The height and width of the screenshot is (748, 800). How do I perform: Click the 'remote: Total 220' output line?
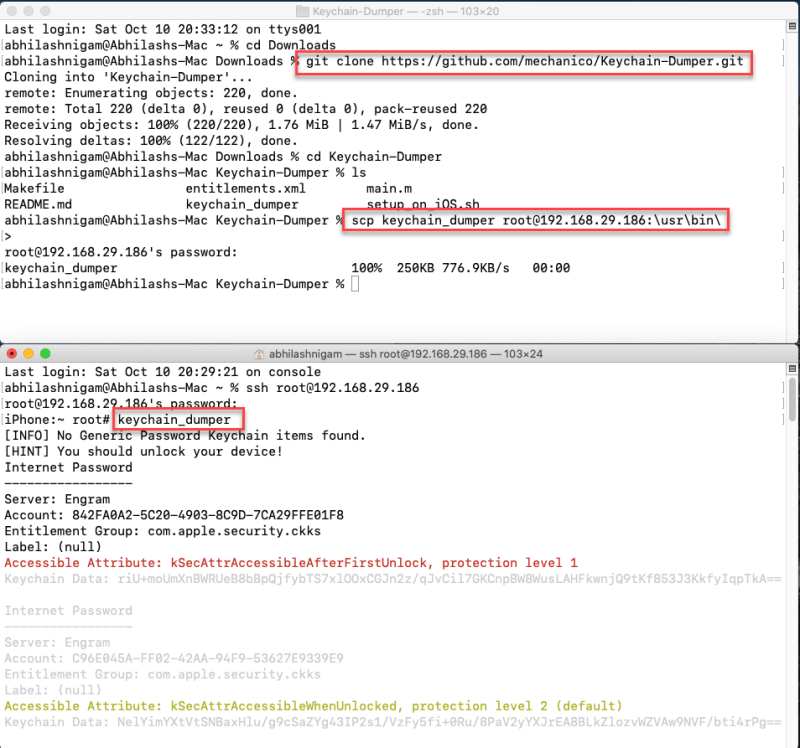245,109
